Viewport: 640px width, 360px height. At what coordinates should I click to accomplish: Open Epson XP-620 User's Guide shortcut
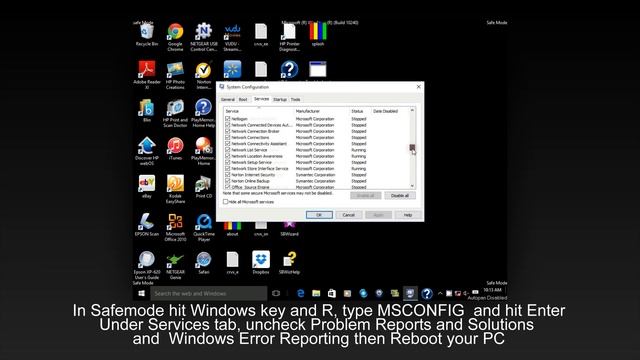147,265
